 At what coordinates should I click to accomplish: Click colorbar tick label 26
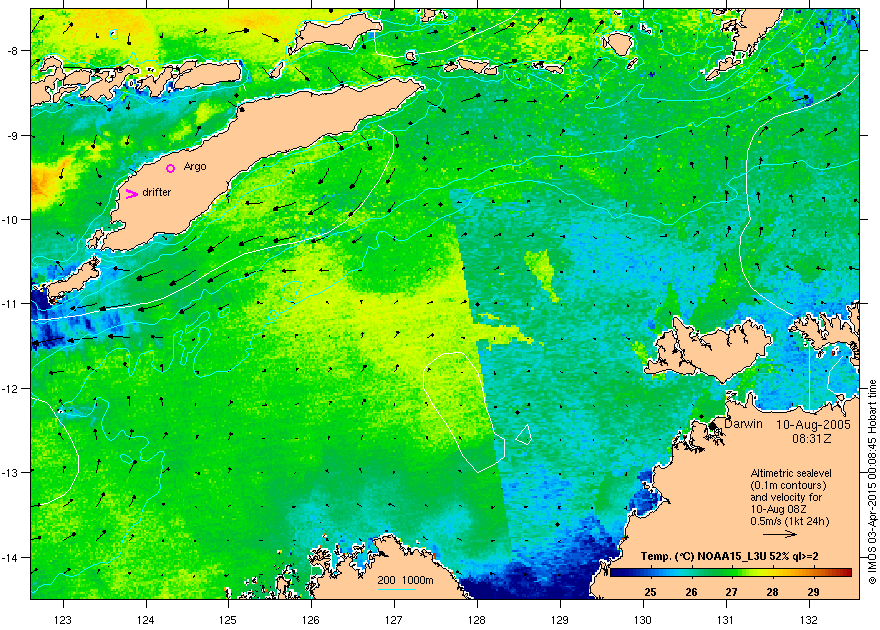(x=691, y=592)
